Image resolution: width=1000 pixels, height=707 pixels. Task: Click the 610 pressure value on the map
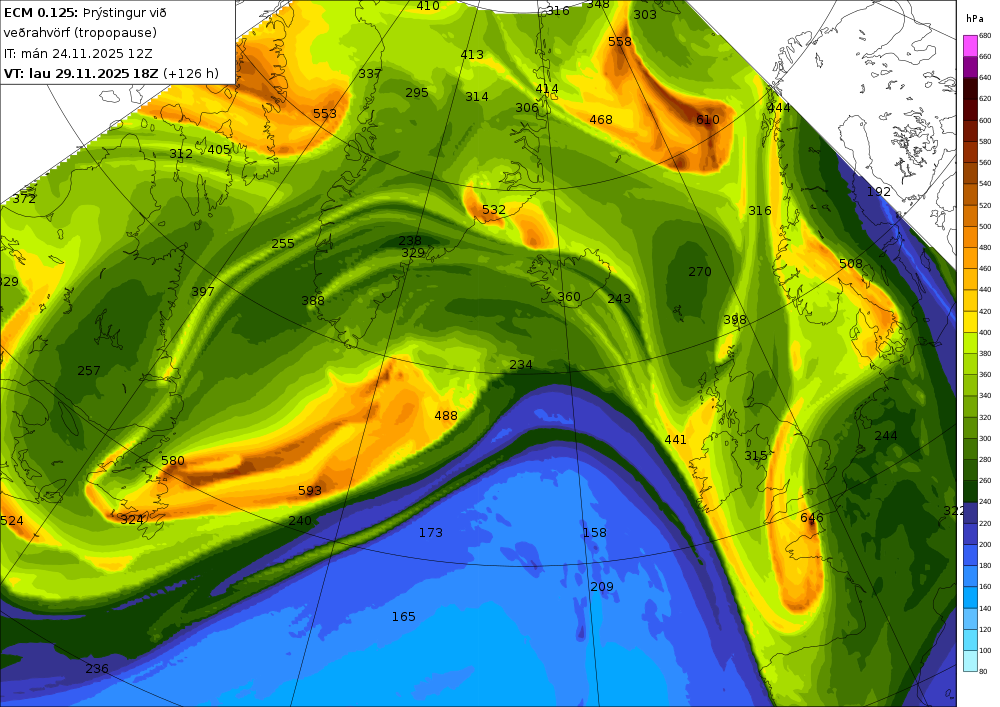pos(708,120)
